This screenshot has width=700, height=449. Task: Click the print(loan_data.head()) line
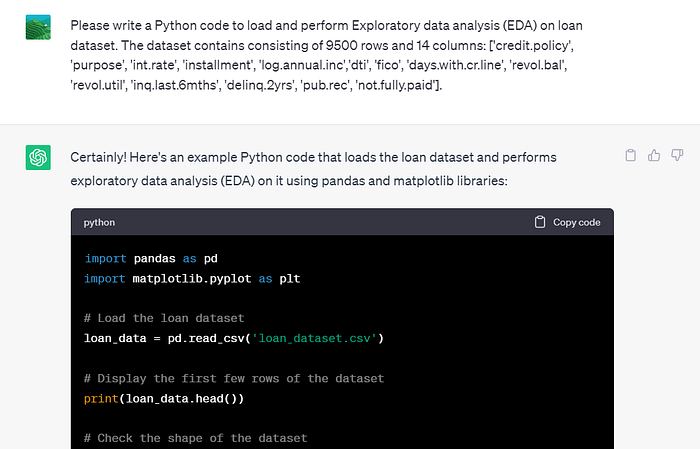164,399
